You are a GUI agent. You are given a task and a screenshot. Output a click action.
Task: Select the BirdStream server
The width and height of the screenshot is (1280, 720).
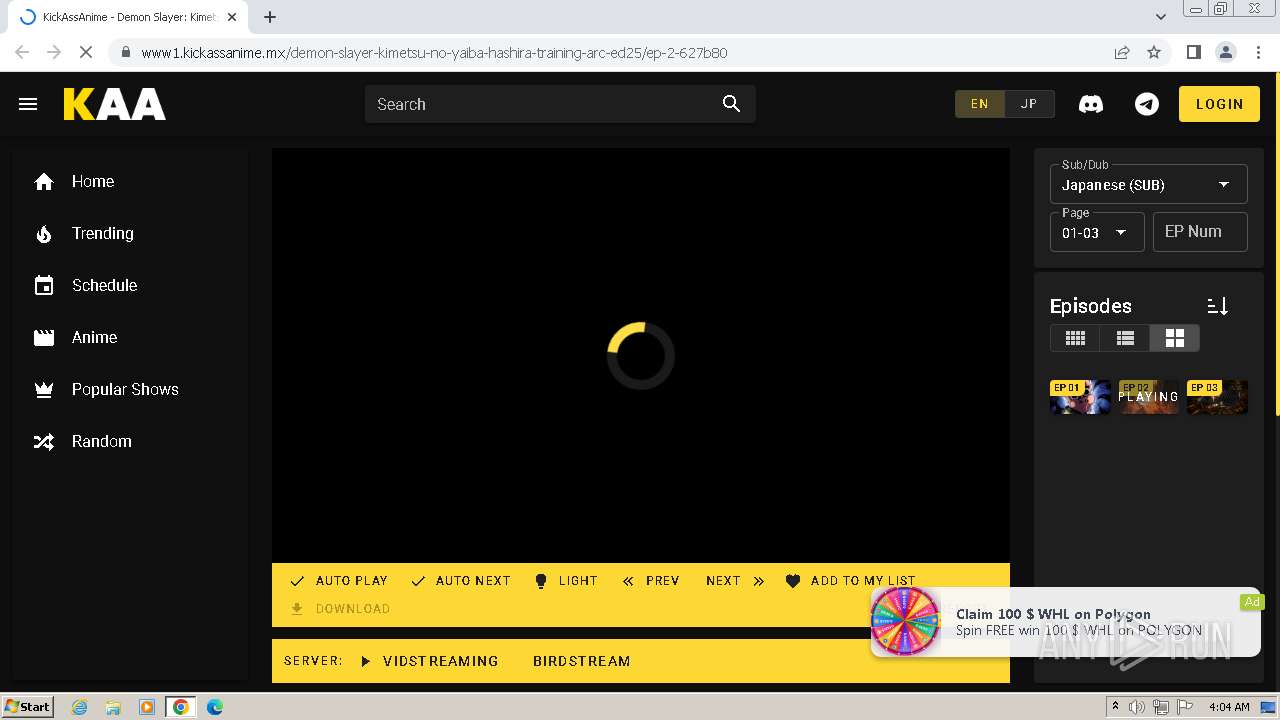[x=582, y=661]
